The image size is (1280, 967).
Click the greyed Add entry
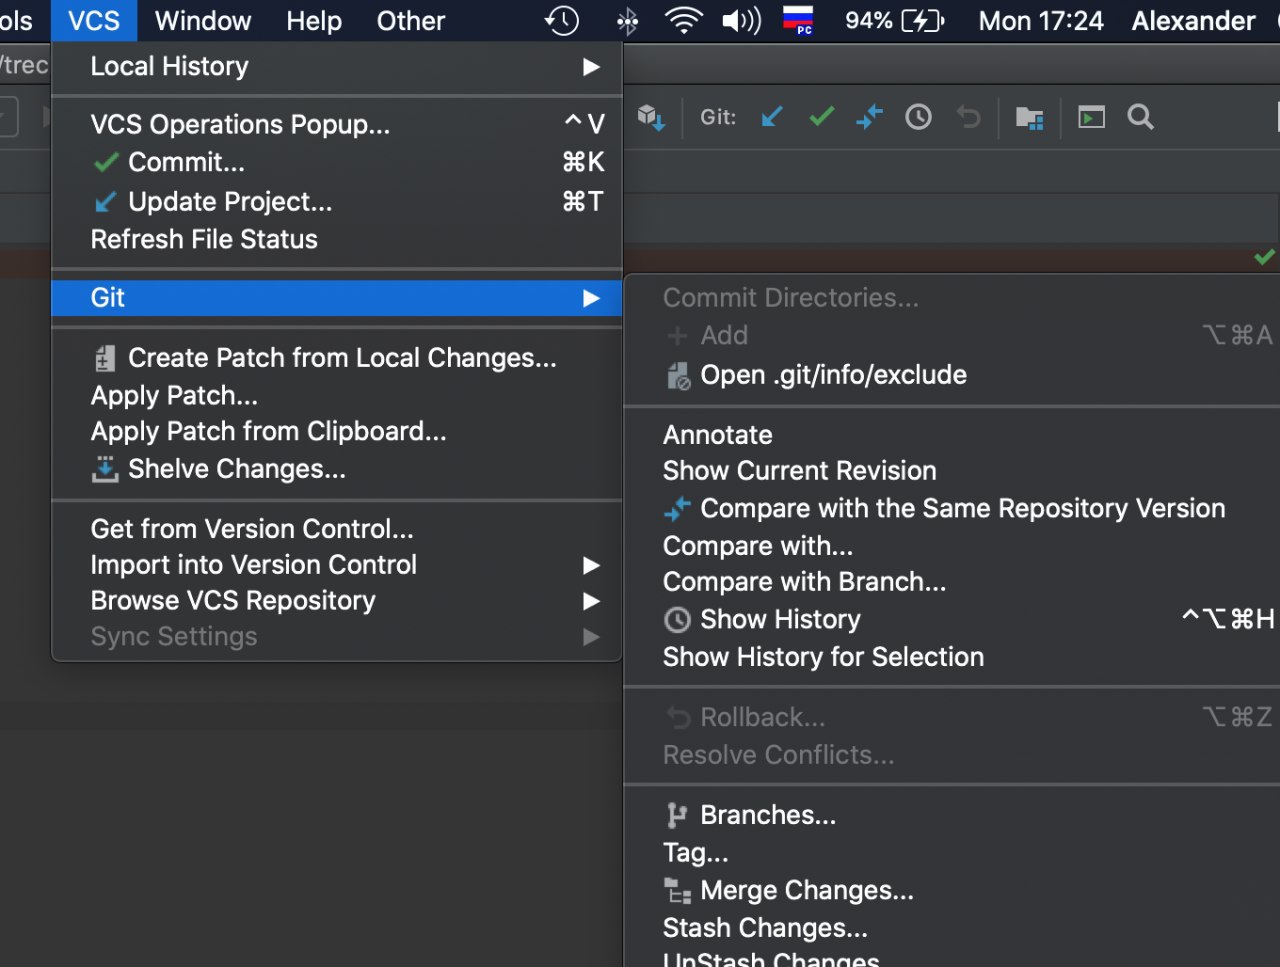pos(952,335)
